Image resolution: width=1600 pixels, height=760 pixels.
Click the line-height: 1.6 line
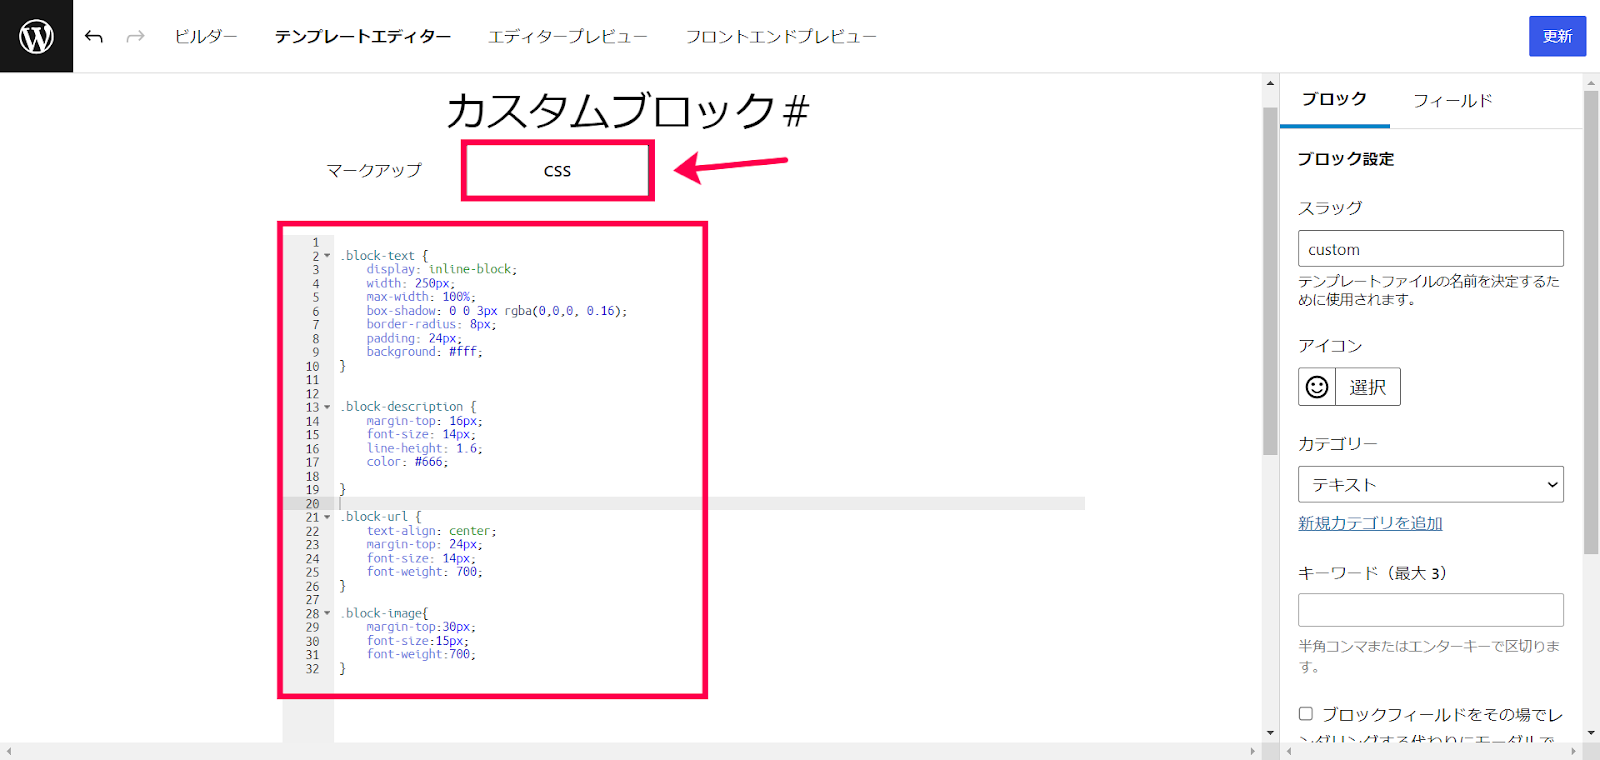coord(424,448)
